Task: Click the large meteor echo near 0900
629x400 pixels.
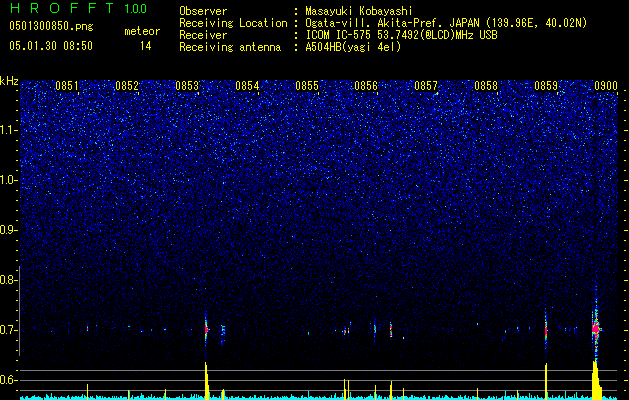Action: coord(596,328)
